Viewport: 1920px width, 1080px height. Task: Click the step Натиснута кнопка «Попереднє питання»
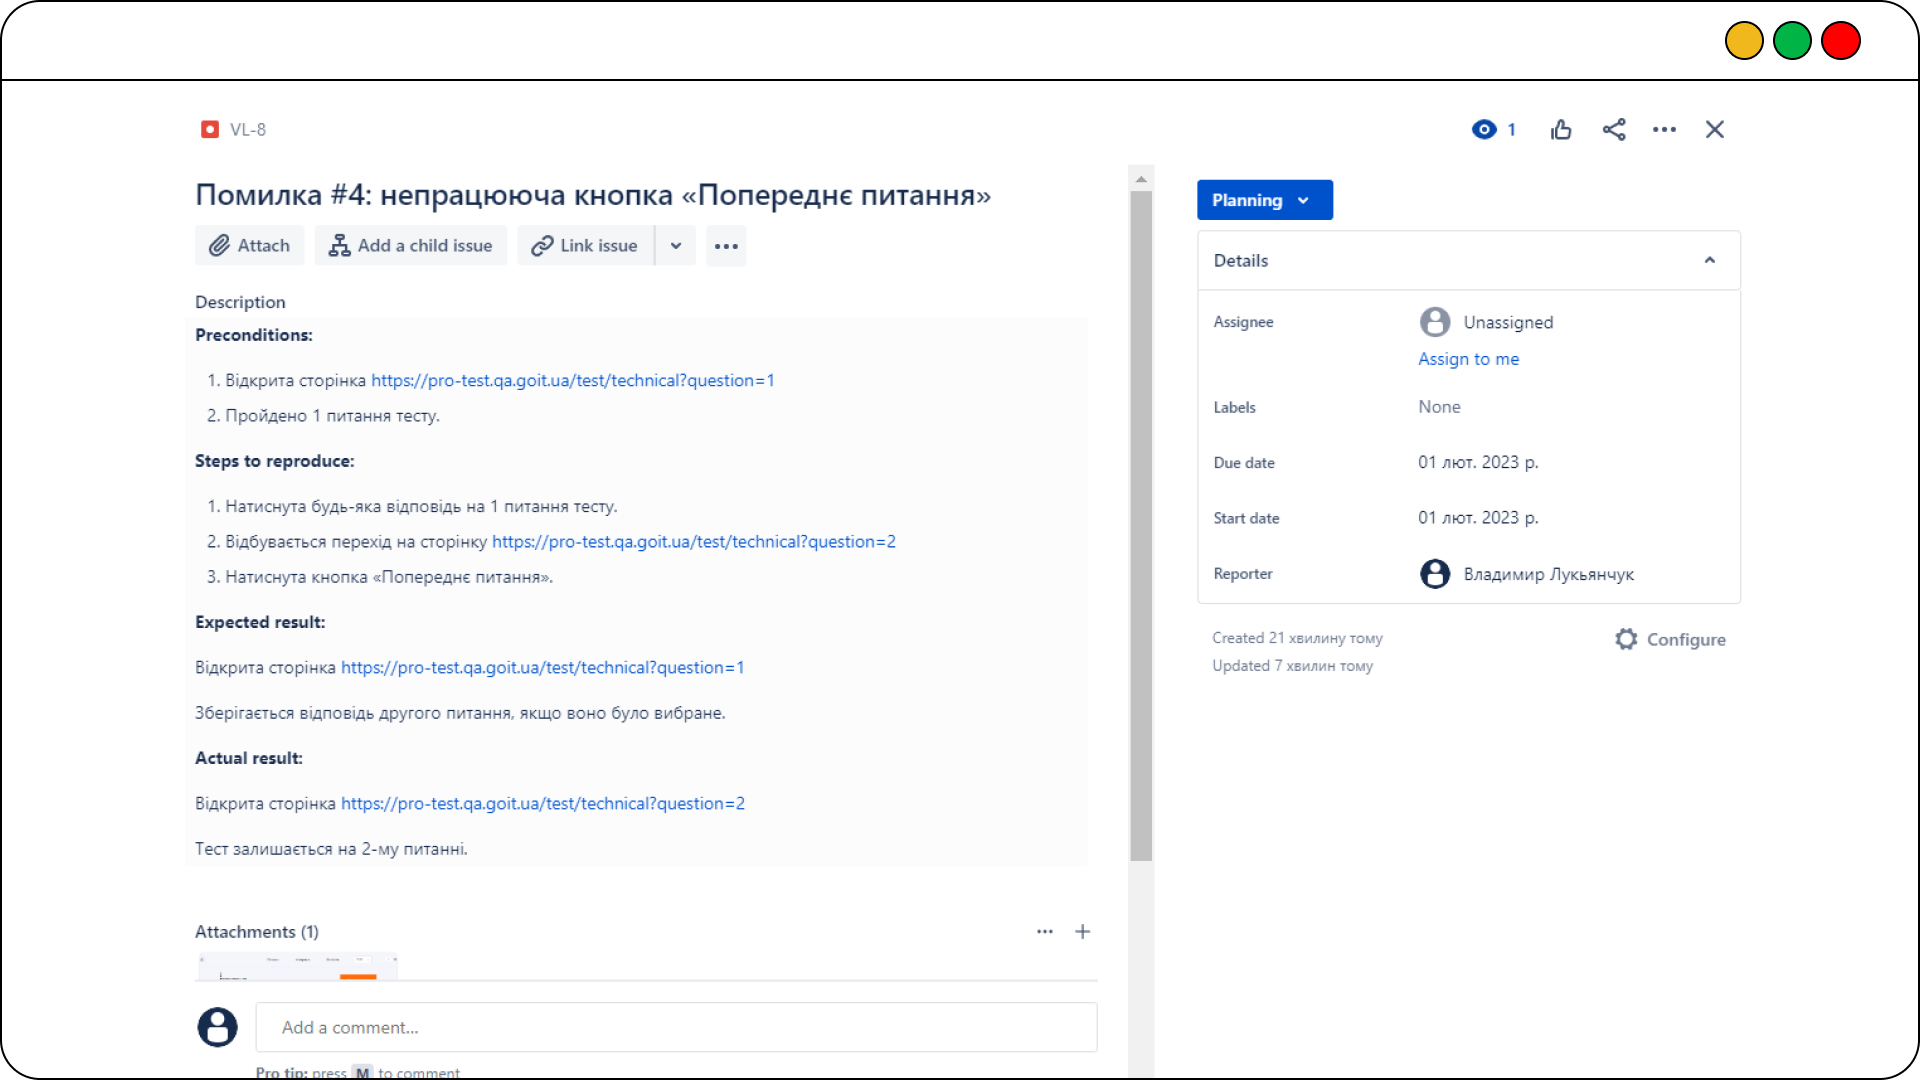tap(389, 577)
